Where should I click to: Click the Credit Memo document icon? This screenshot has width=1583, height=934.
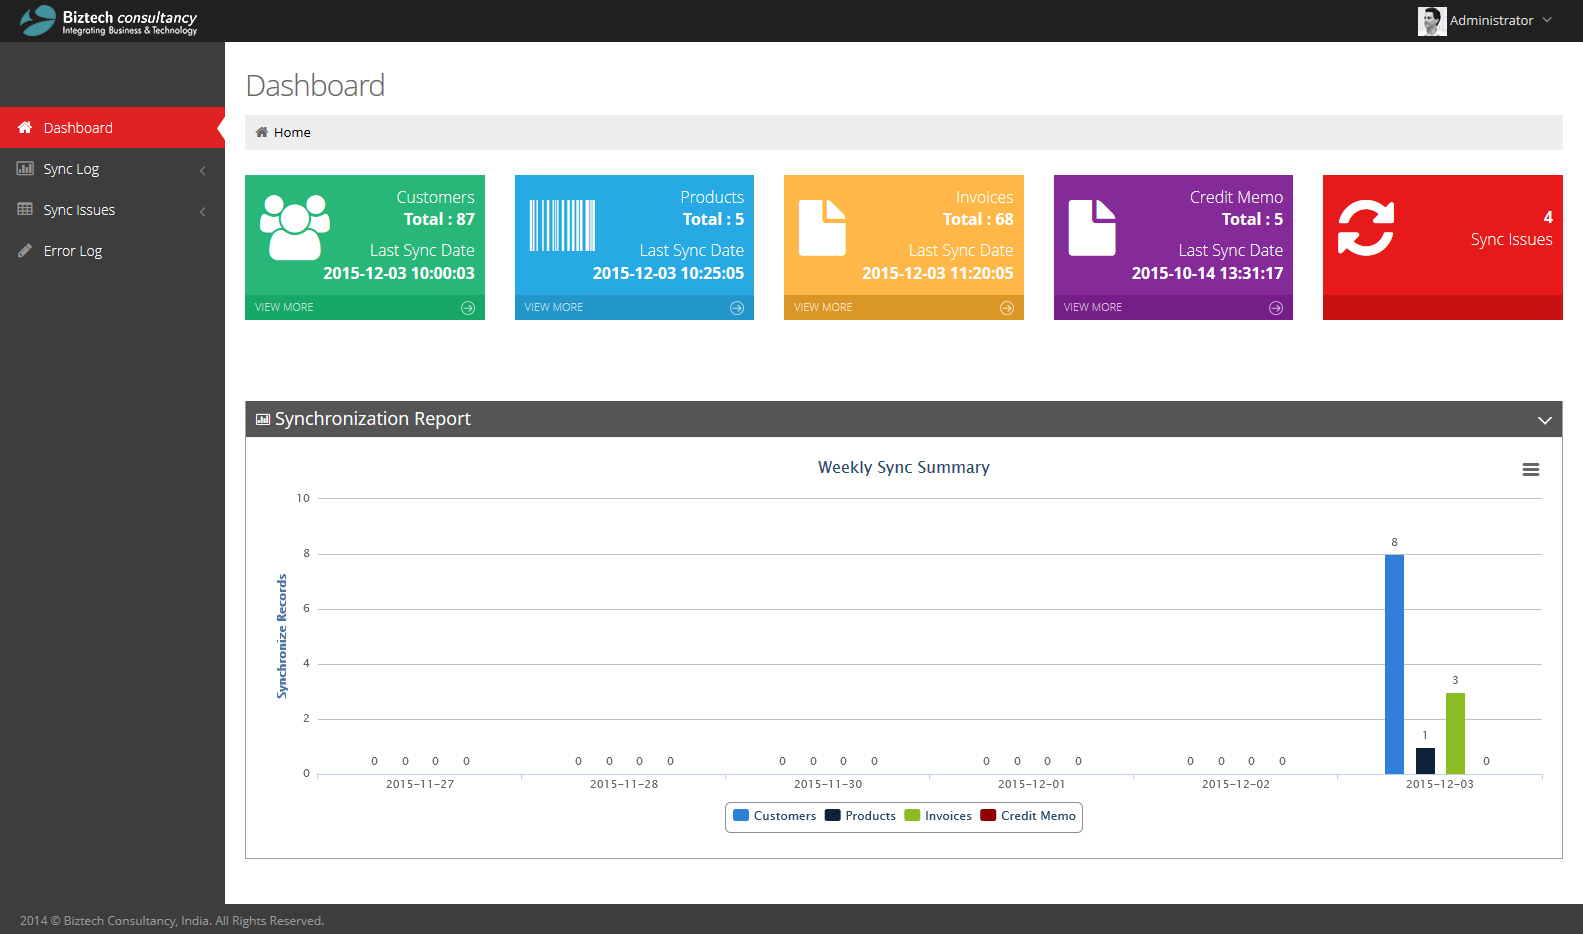pos(1092,228)
